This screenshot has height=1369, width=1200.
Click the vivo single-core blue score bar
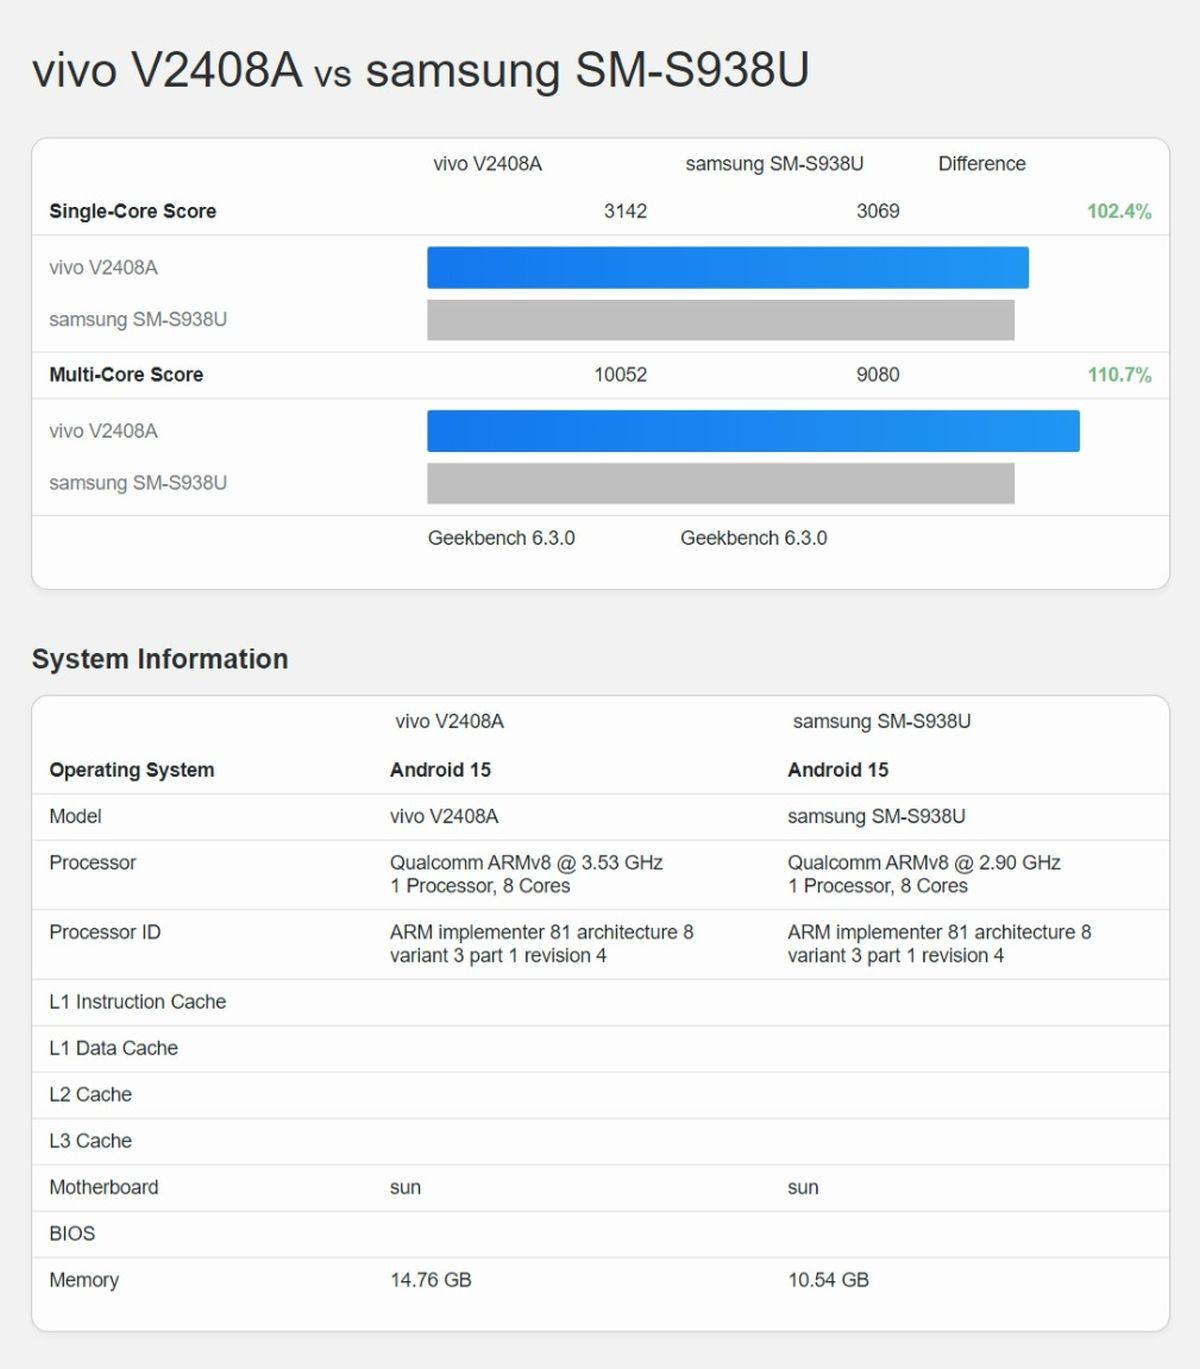[727, 268]
